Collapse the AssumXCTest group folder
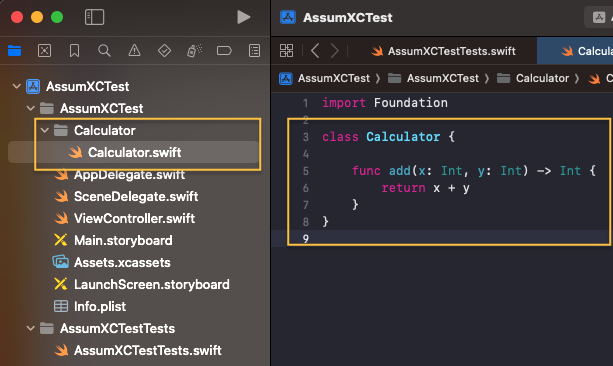The image size is (613, 366). [x=30, y=108]
